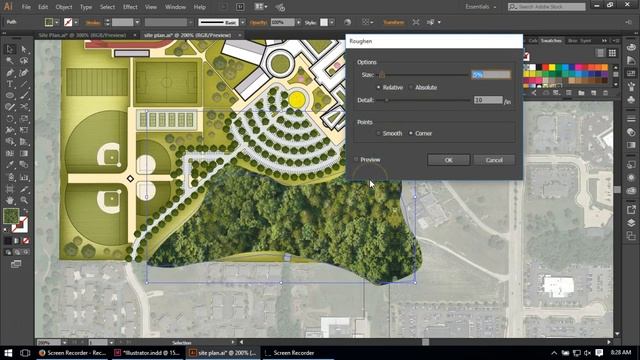
Task: Select the Relative radio button
Action: point(378,87)
